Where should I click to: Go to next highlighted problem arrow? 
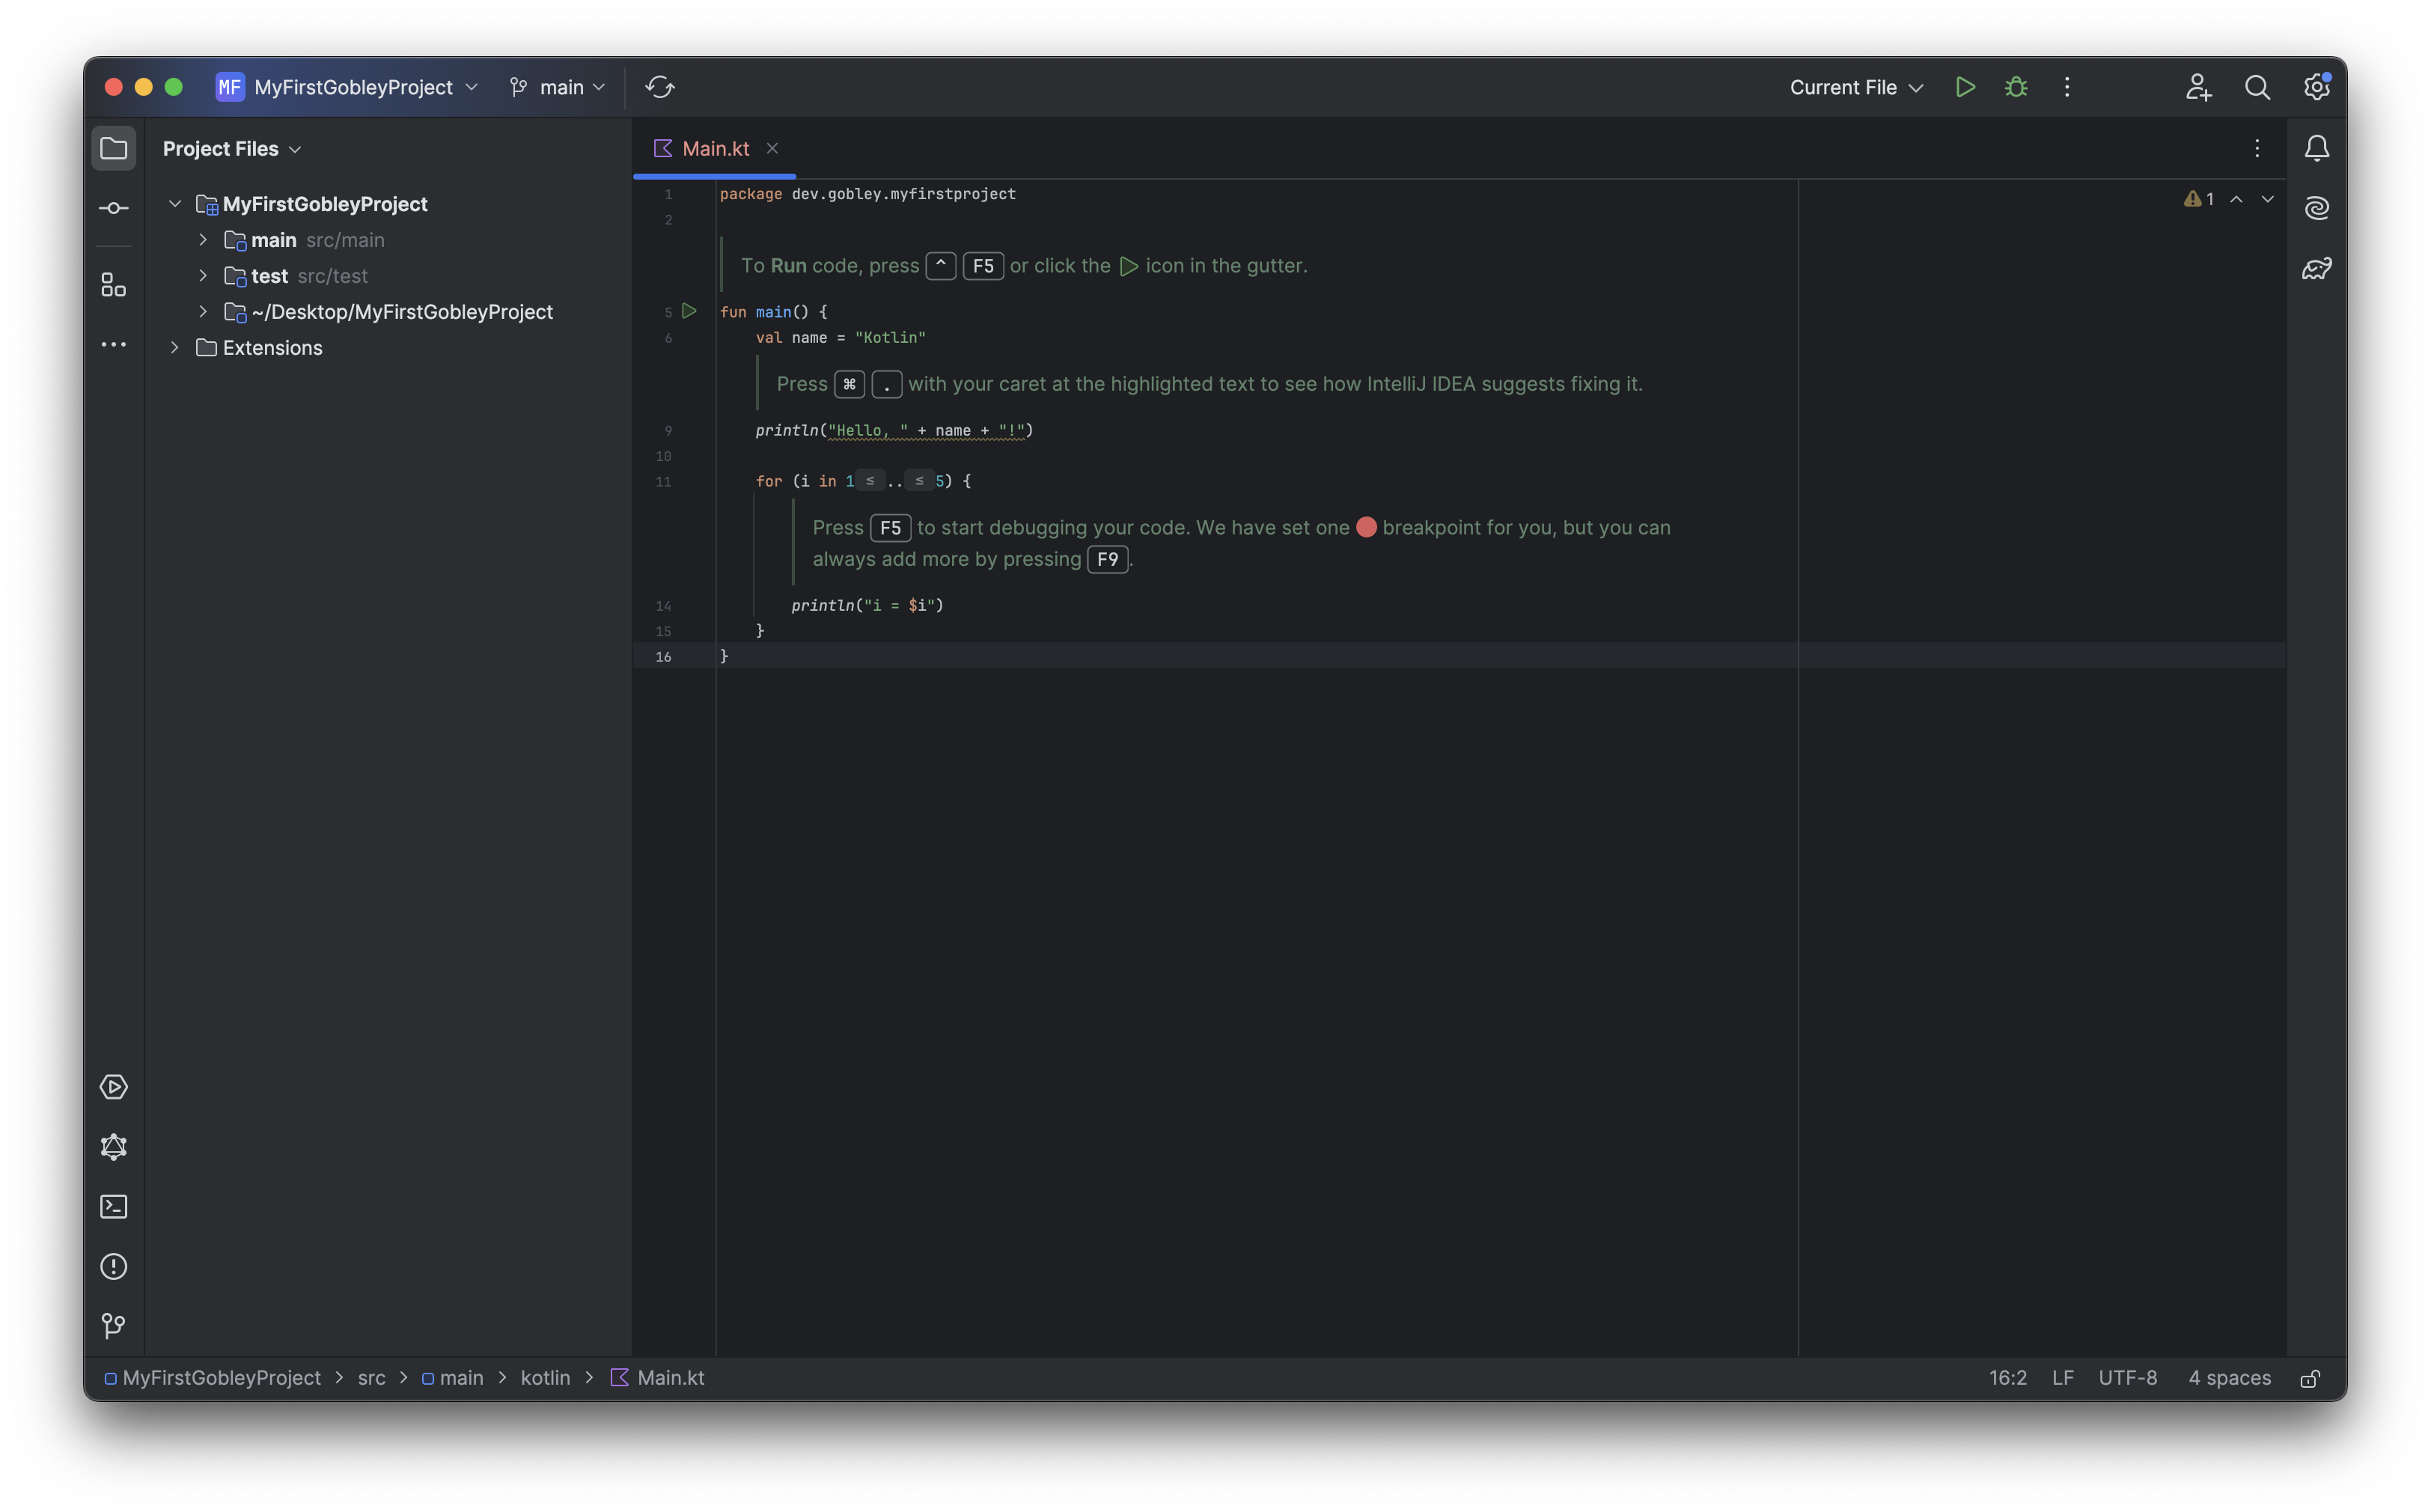point(2268,199)
